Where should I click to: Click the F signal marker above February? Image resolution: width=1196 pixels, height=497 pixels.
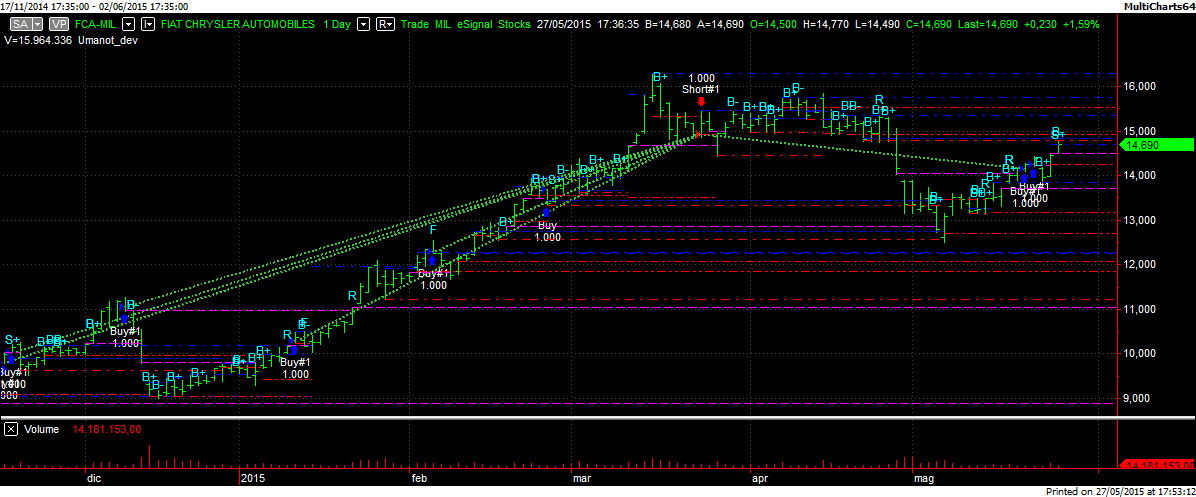[x=432, y=230]
